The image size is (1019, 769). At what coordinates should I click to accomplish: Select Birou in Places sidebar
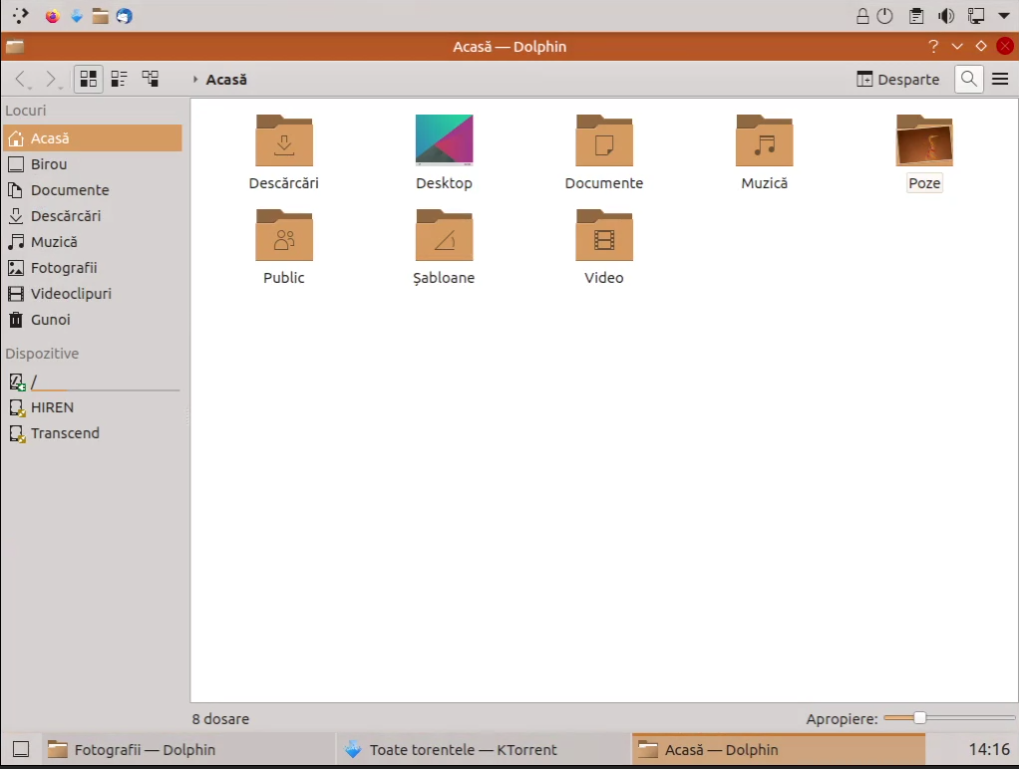tap(93, 164)
